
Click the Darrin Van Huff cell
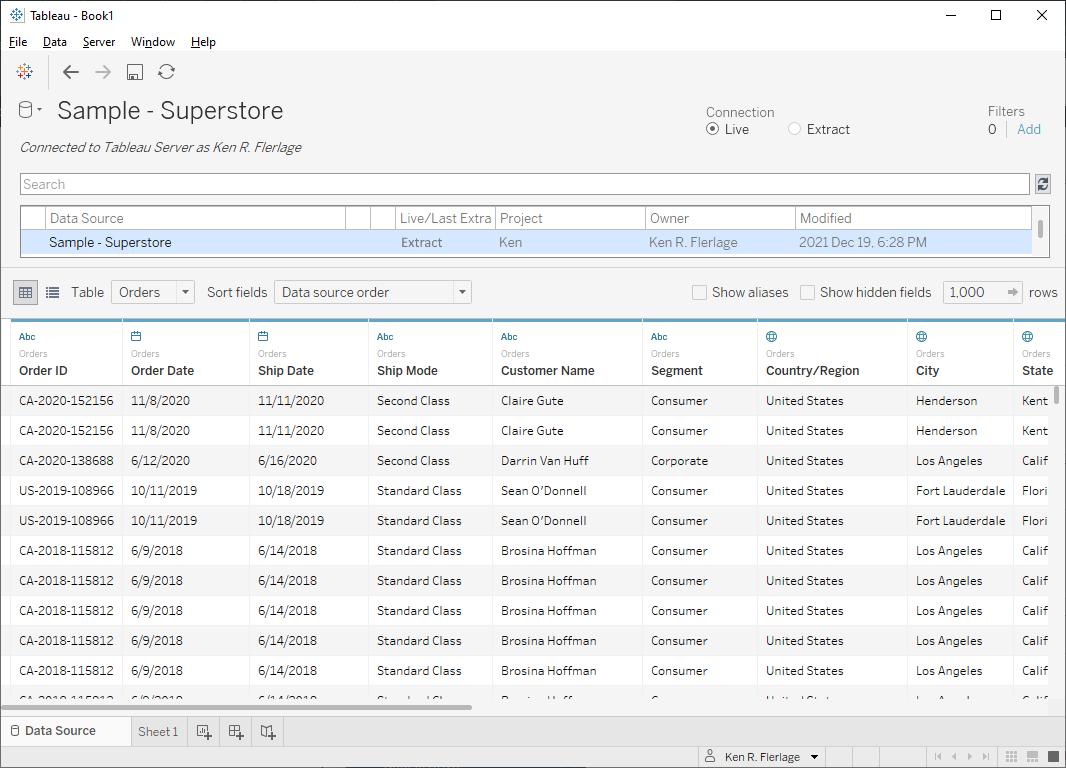coord(545,461)
